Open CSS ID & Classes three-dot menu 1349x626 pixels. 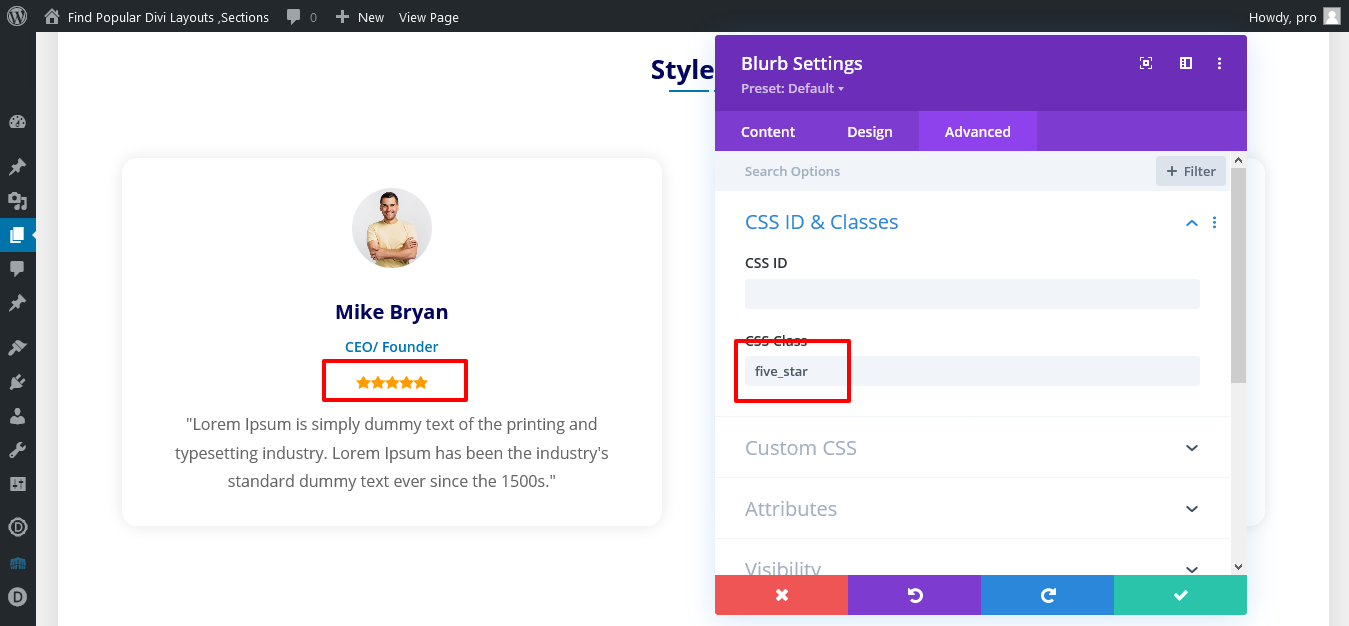[x=1215, y=223]
